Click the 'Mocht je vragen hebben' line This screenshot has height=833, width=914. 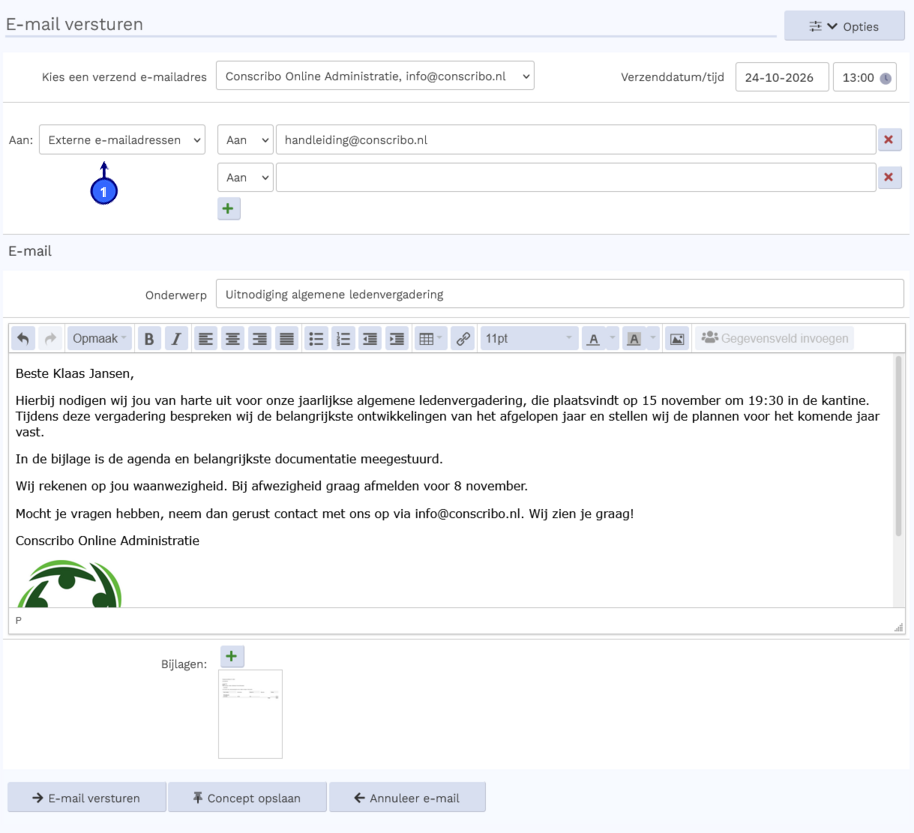(x=325, y=514)
